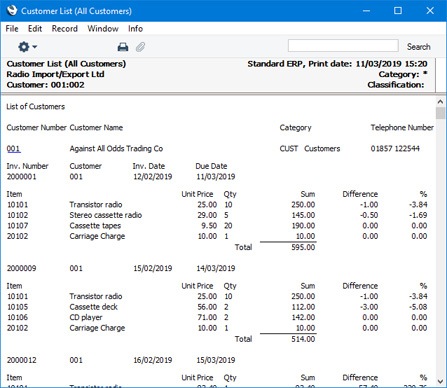Click the vertical scrollbar thumb
Image resolution: width=447 pixels, height=388 pixels.
click(440, 113)
